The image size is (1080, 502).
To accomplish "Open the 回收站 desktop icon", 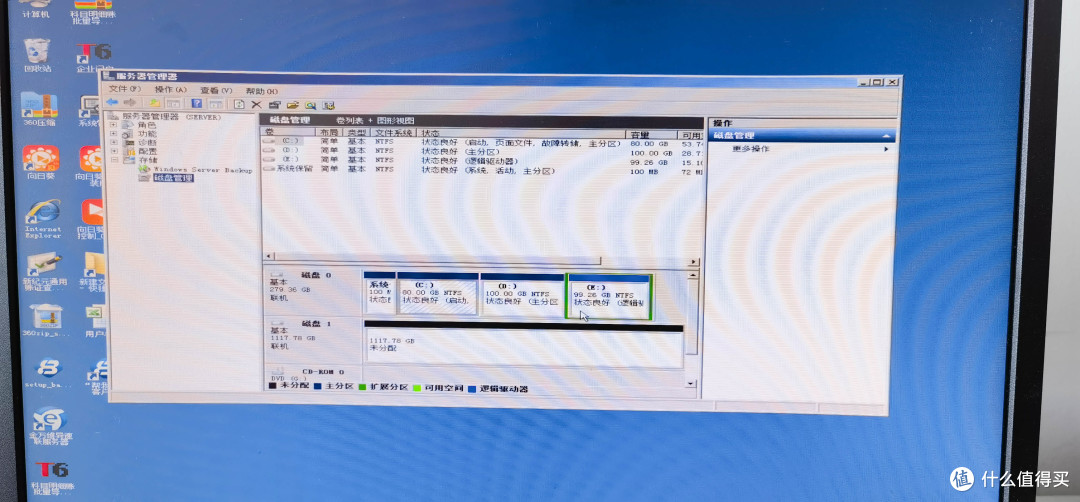I will 37,55.
